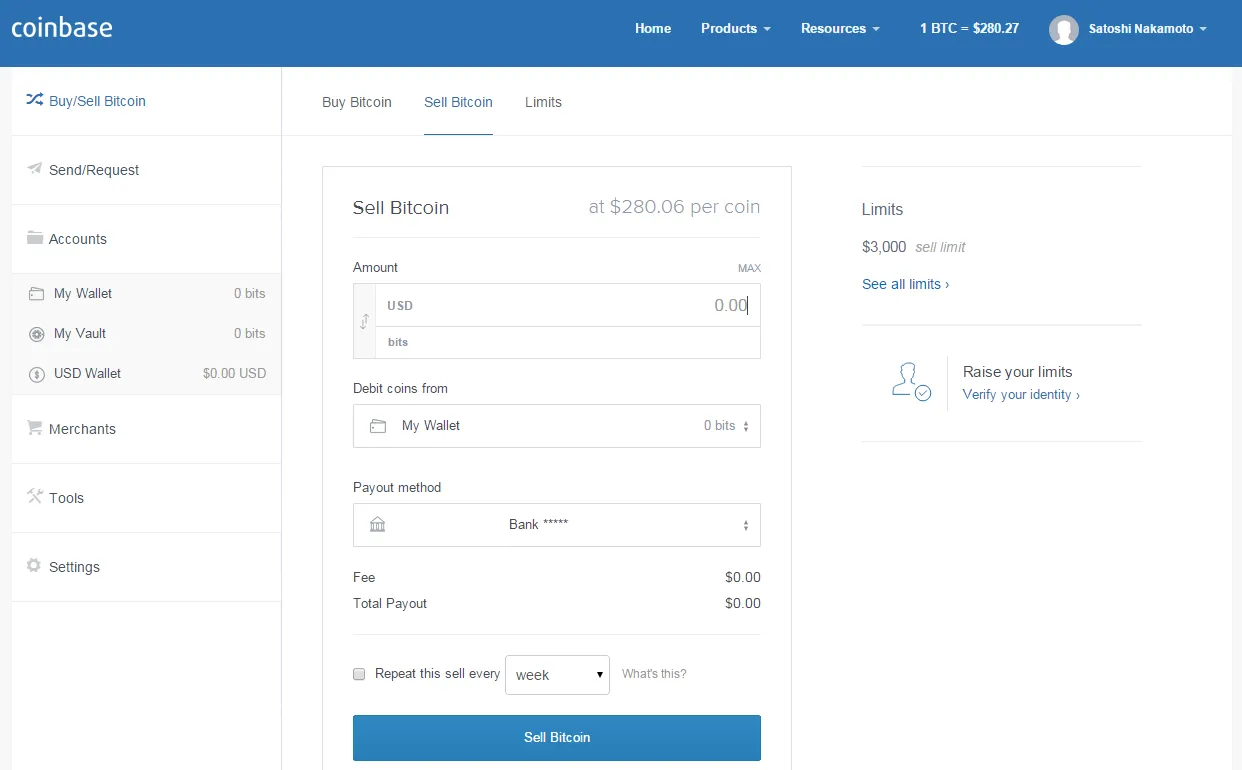Open the Debit coins from wallet dropdown

556,426
